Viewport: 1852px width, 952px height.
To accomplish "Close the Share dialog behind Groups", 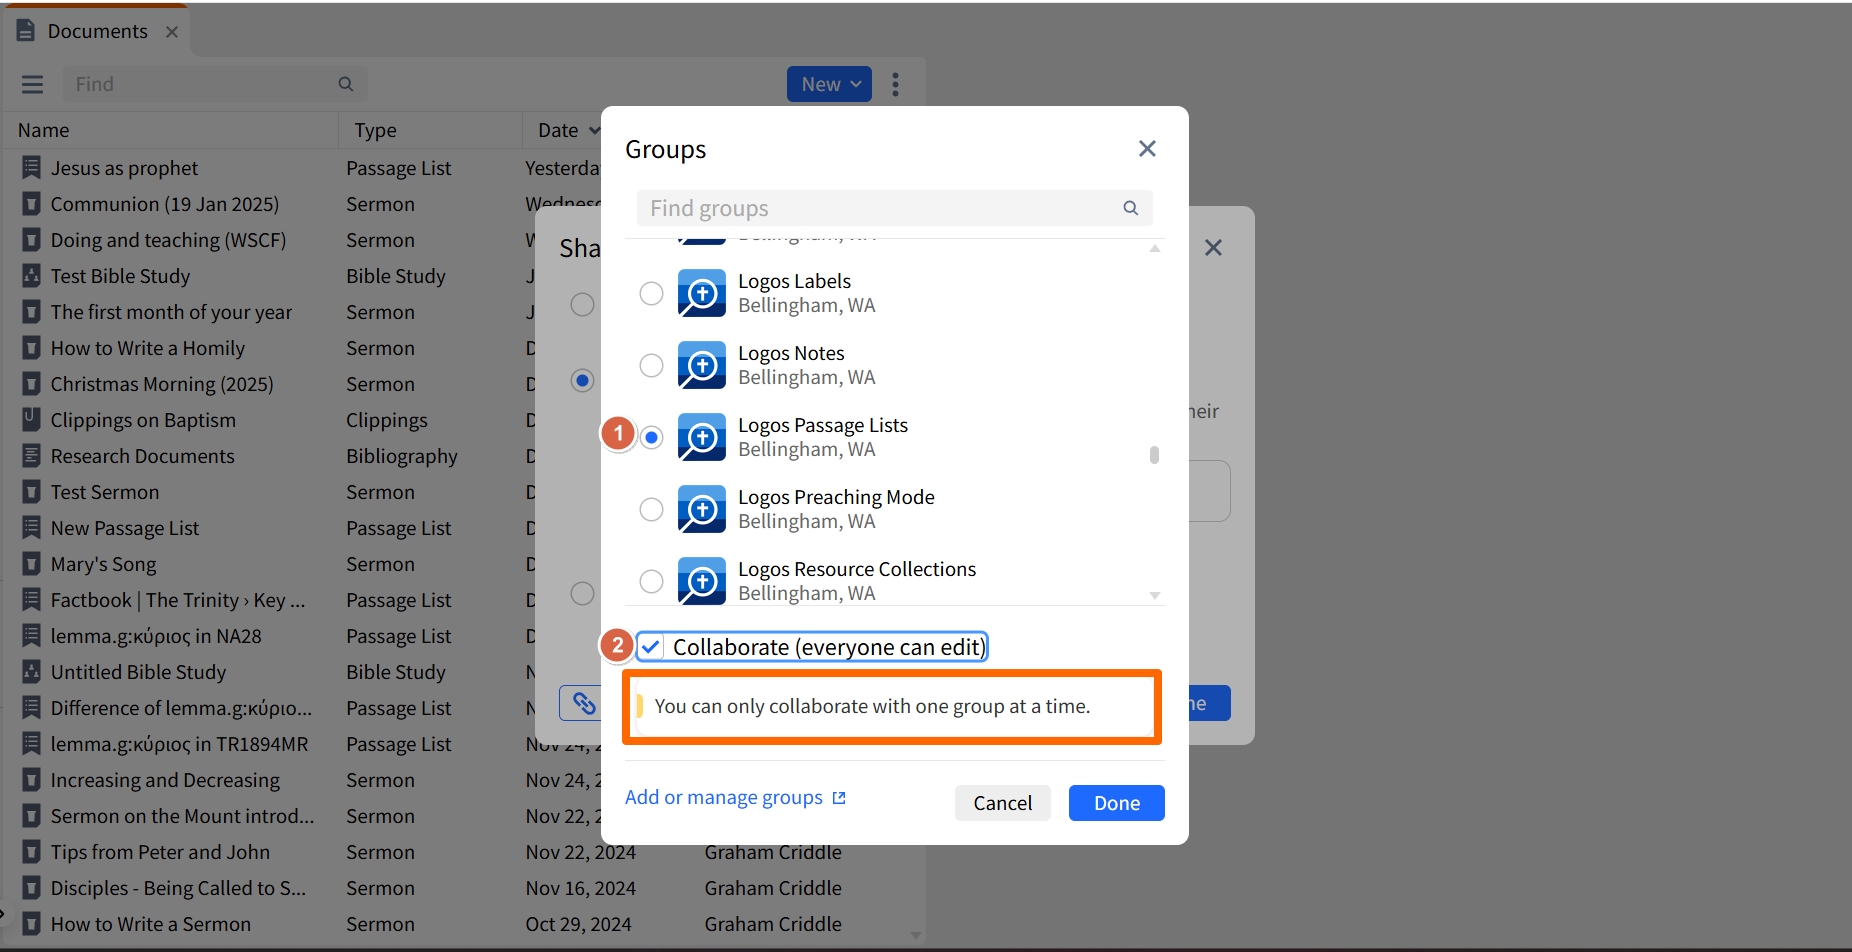I will 1213,247.
